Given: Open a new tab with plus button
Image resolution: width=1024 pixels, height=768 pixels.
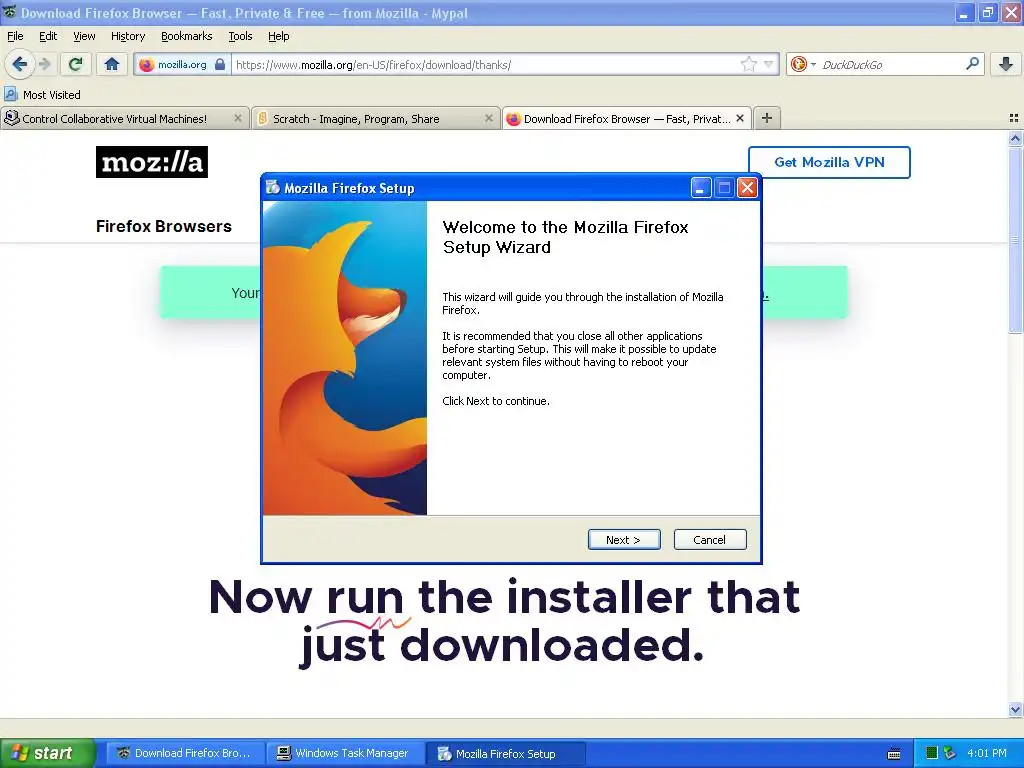Looking at the screenshot, I should pos(767,118).
